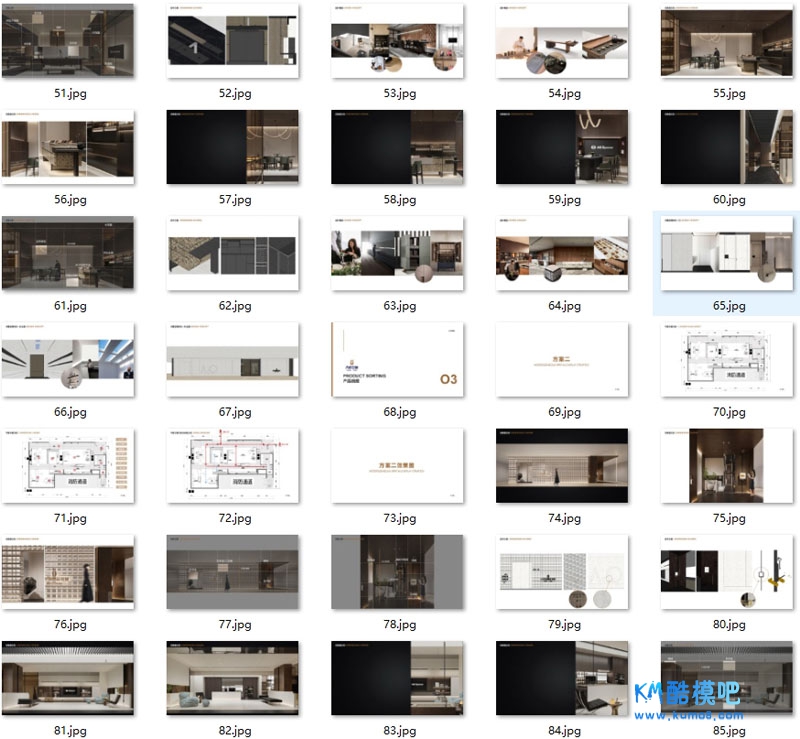Select the 51.jpg thumbnail
The width and height of the screenshot is (800, 739).
tap(69, 41)
